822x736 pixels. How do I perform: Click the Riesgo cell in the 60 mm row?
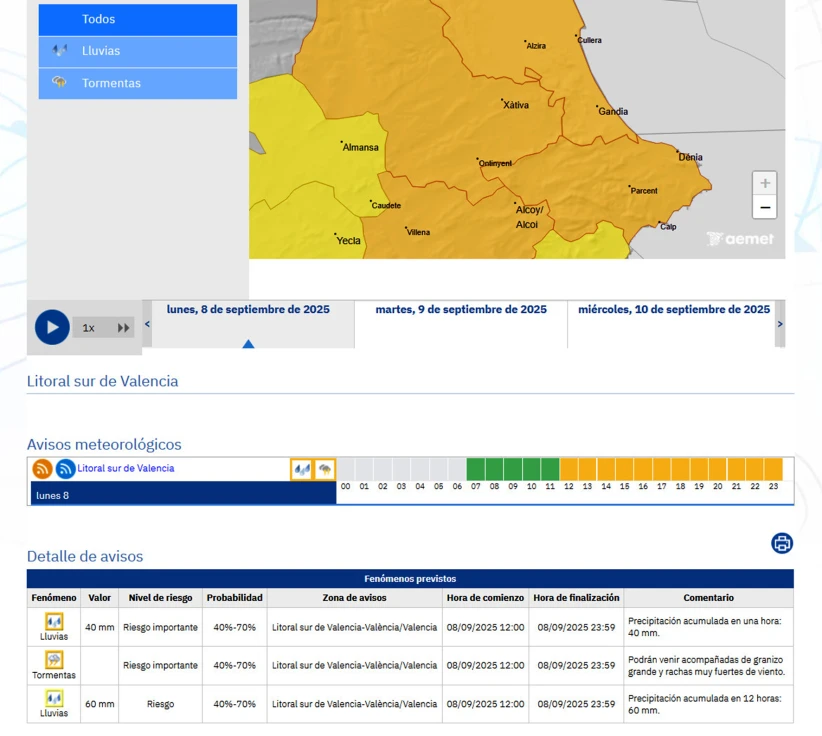(160, 704)
